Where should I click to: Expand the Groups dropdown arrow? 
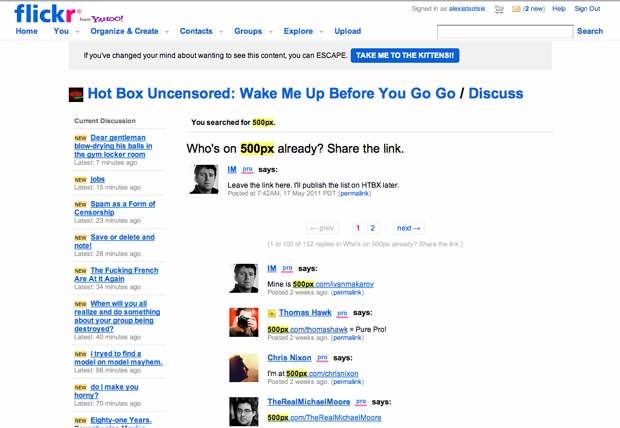[270, 32]
